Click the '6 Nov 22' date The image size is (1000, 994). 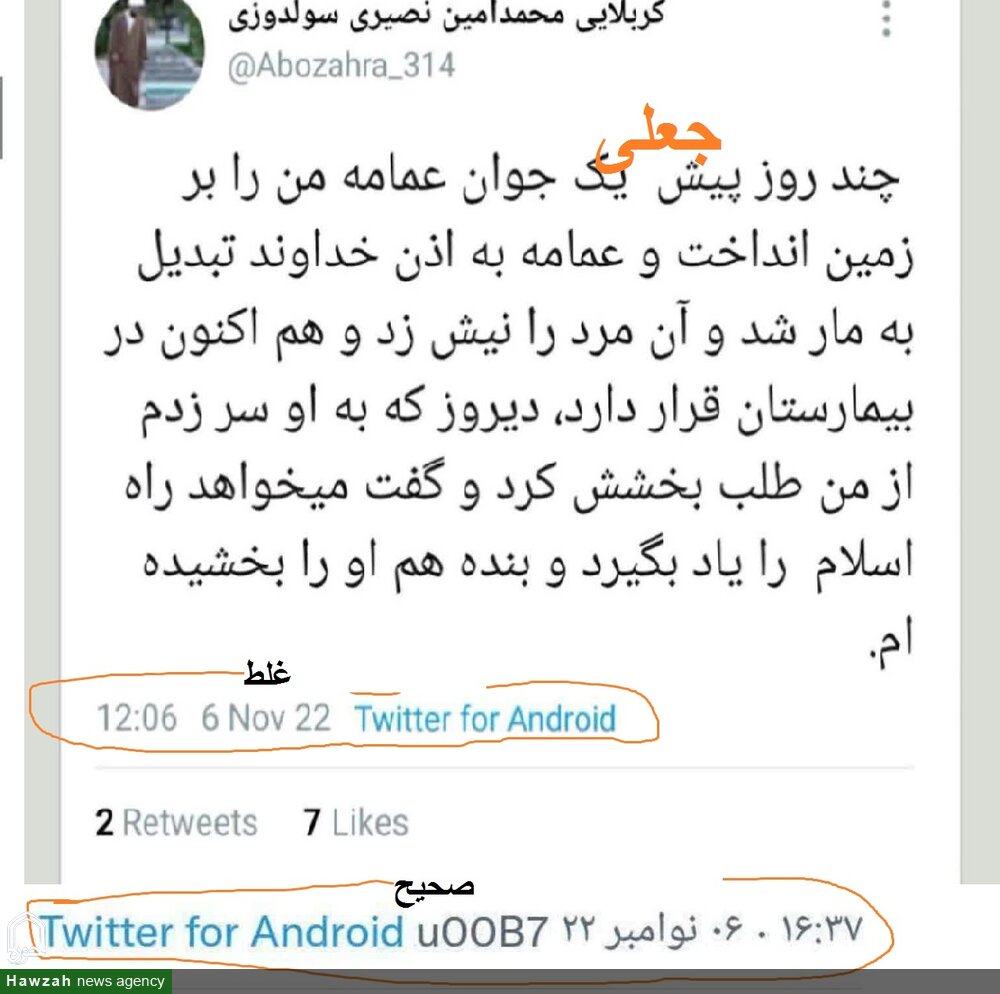266,718
